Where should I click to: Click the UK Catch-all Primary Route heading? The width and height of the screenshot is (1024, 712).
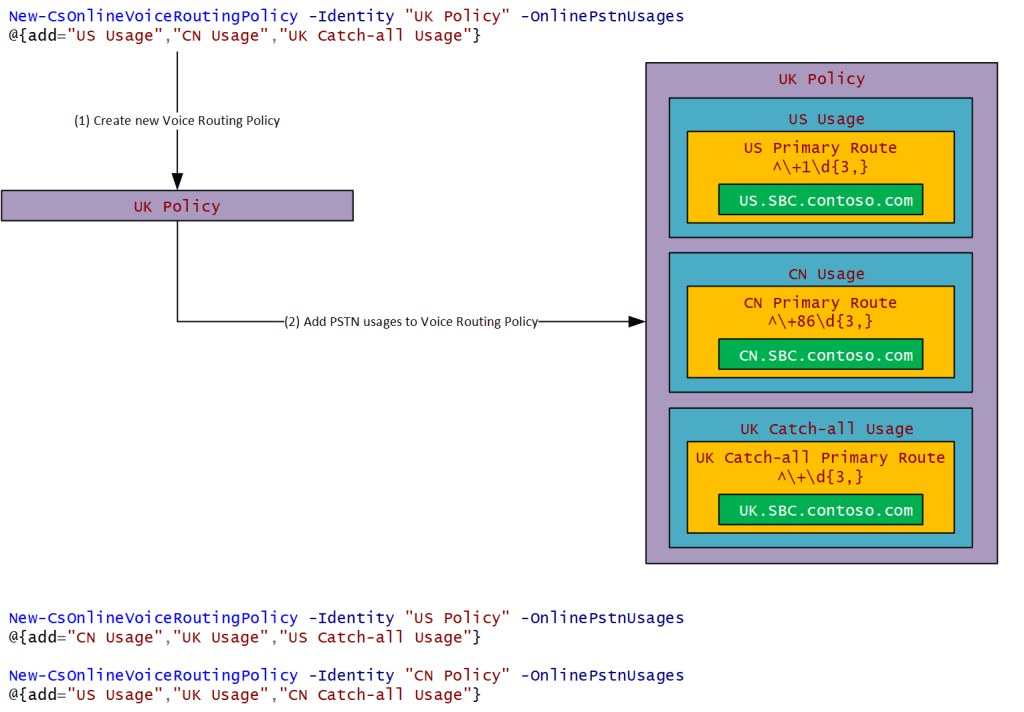point(820,458)
